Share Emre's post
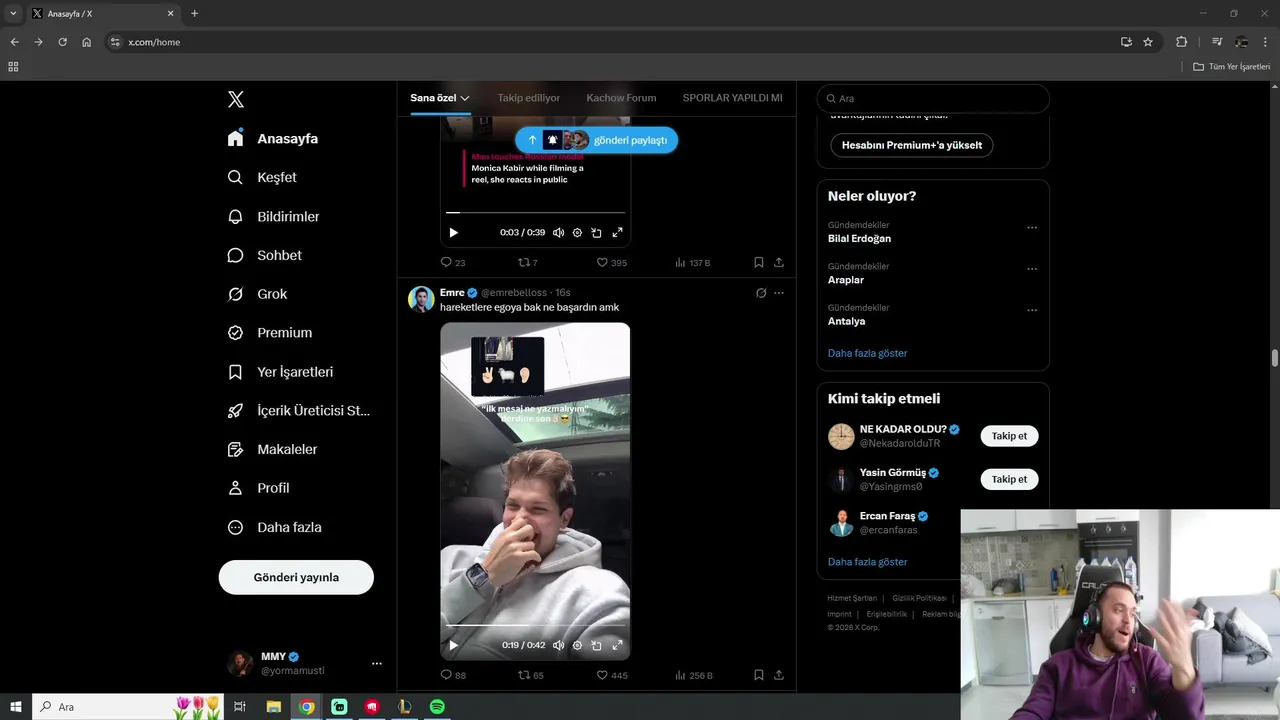The height and width of the screenshot is (720, 1280). coord(779,675)
